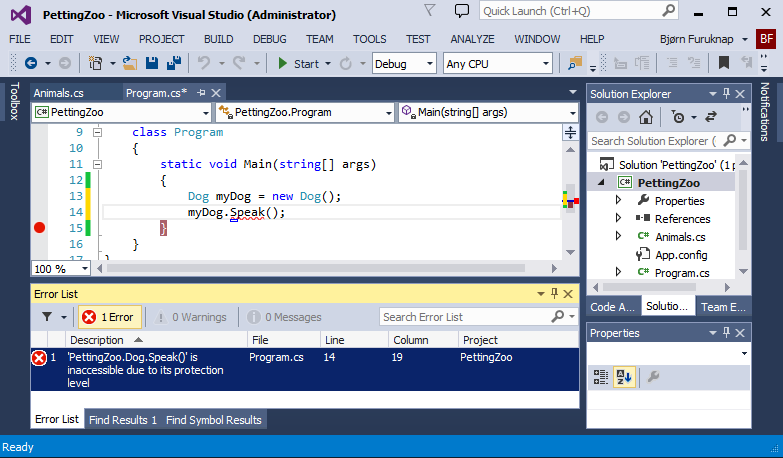Image resolution: width=783 pixels, height=458 pixels.
Task: Switch to the Animals.cs tab
Action: pyautogui.click(x=58, y=93)
